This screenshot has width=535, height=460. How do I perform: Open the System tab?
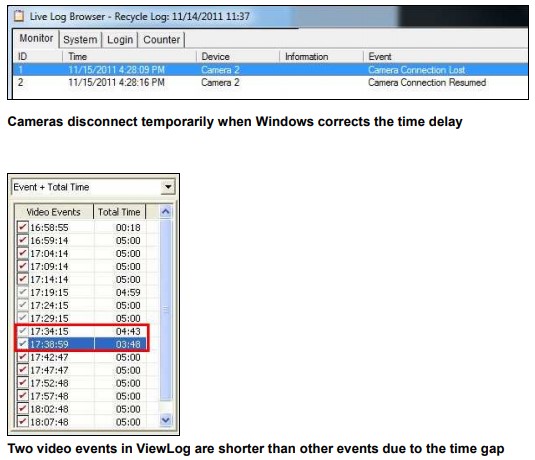point(80,40)
